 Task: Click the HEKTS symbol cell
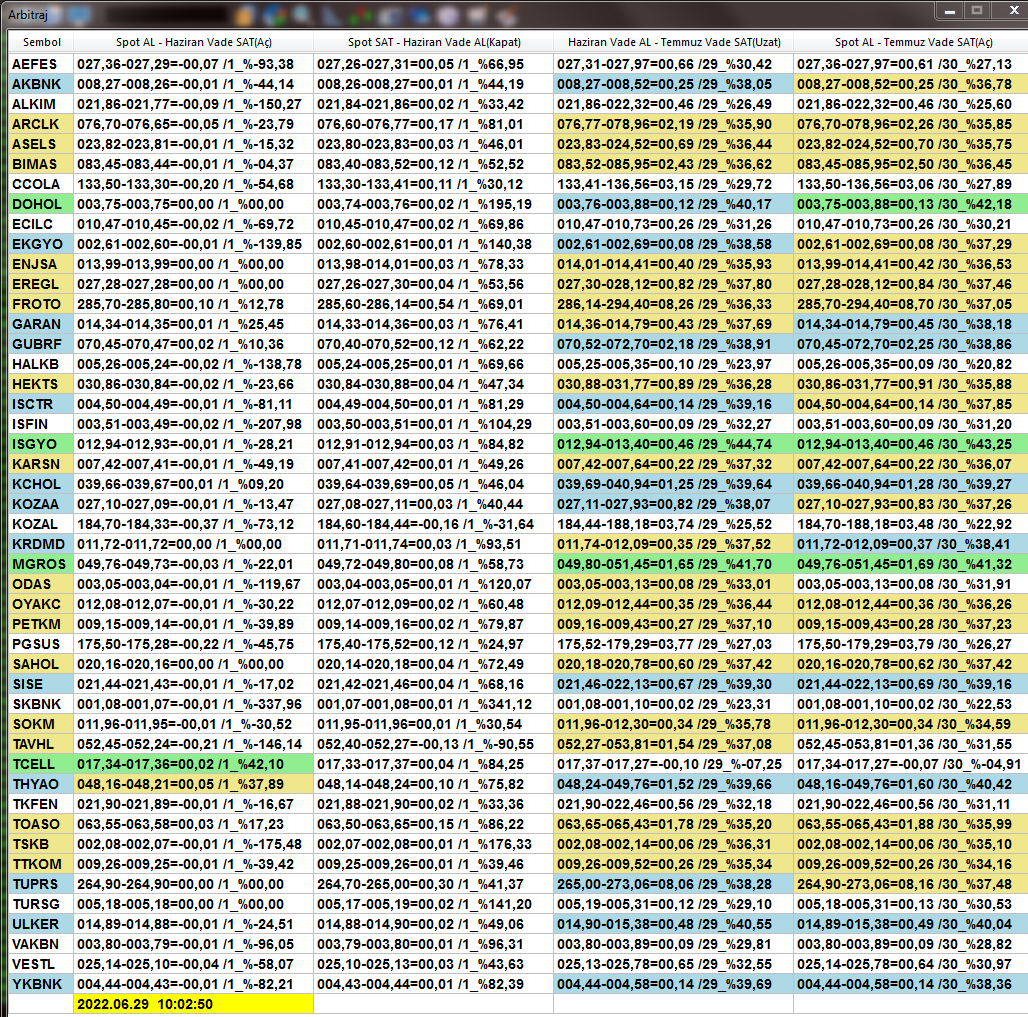tap(41, 384)
